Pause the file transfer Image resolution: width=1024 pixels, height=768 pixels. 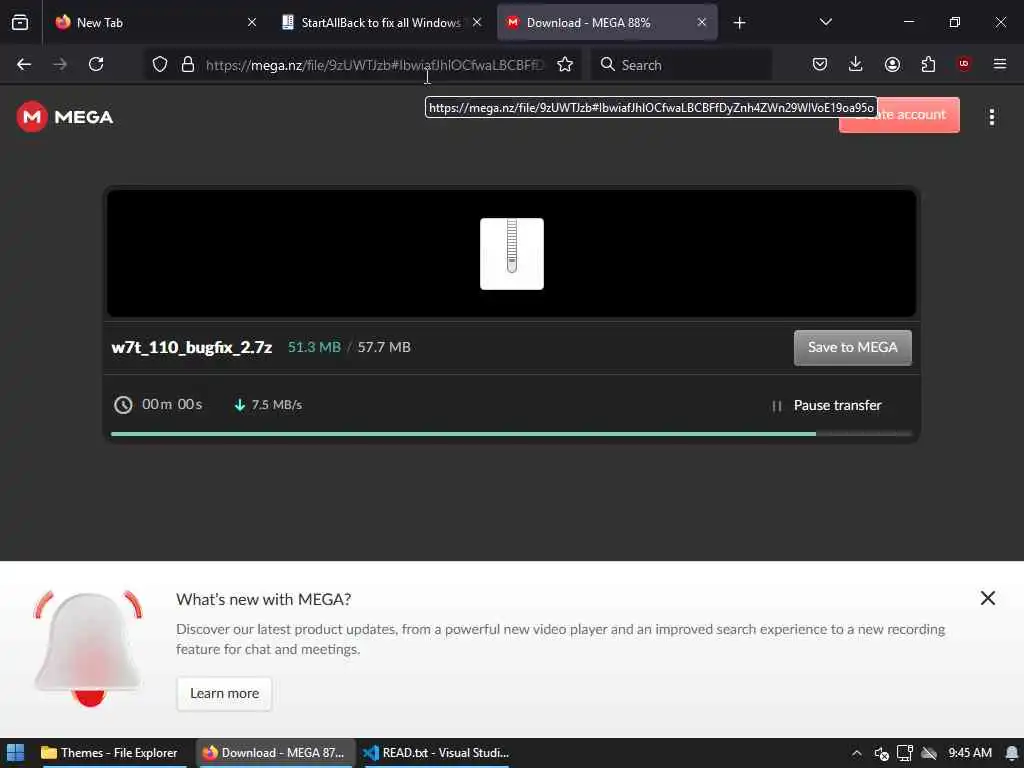point(826,406)
